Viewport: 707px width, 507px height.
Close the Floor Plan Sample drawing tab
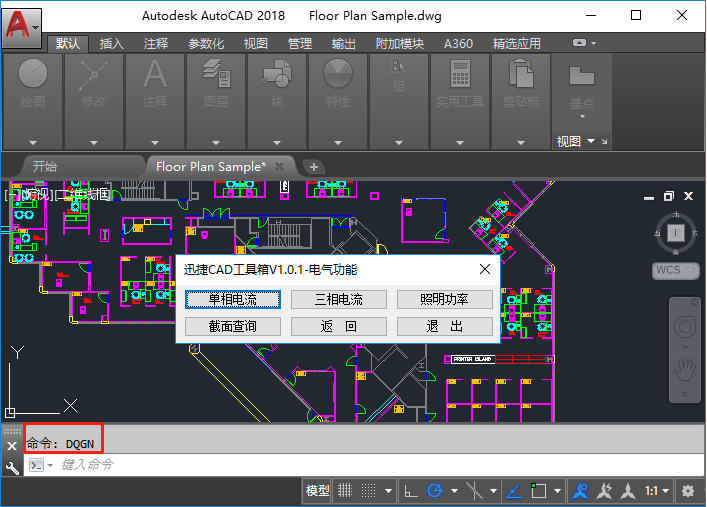tap(279, 166)
